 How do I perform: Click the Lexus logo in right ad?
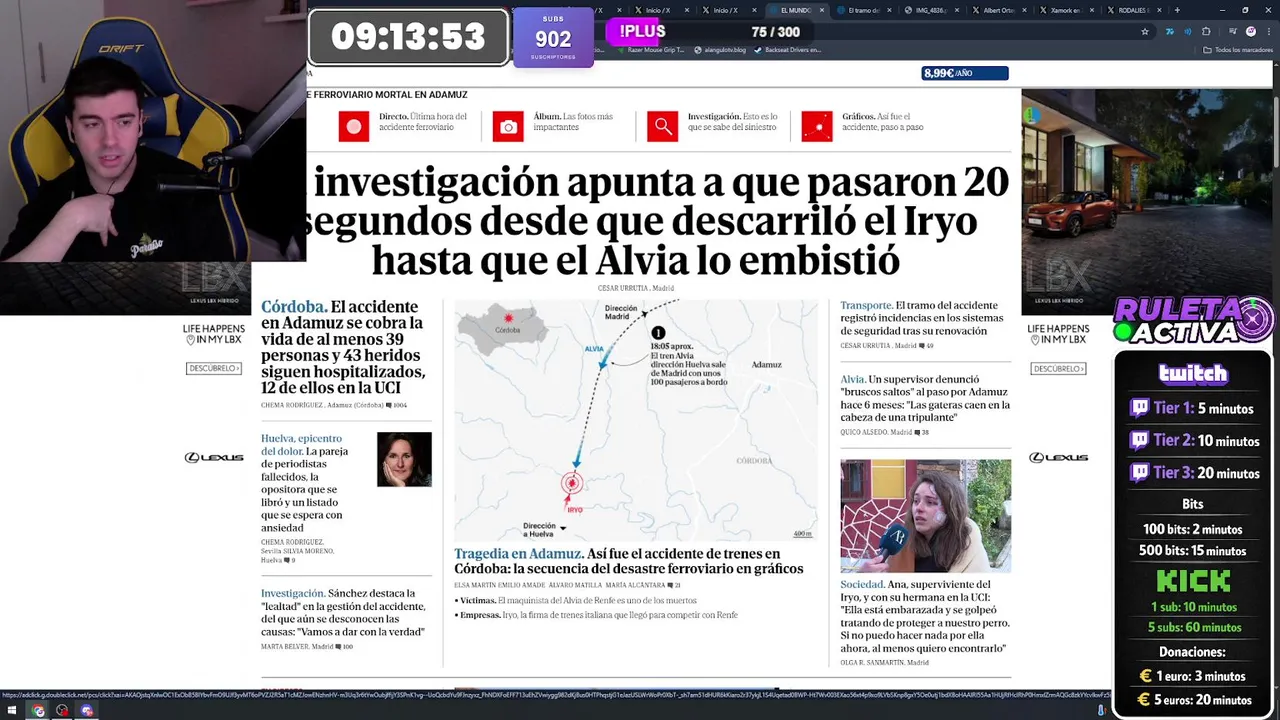tap(1058, 457)
